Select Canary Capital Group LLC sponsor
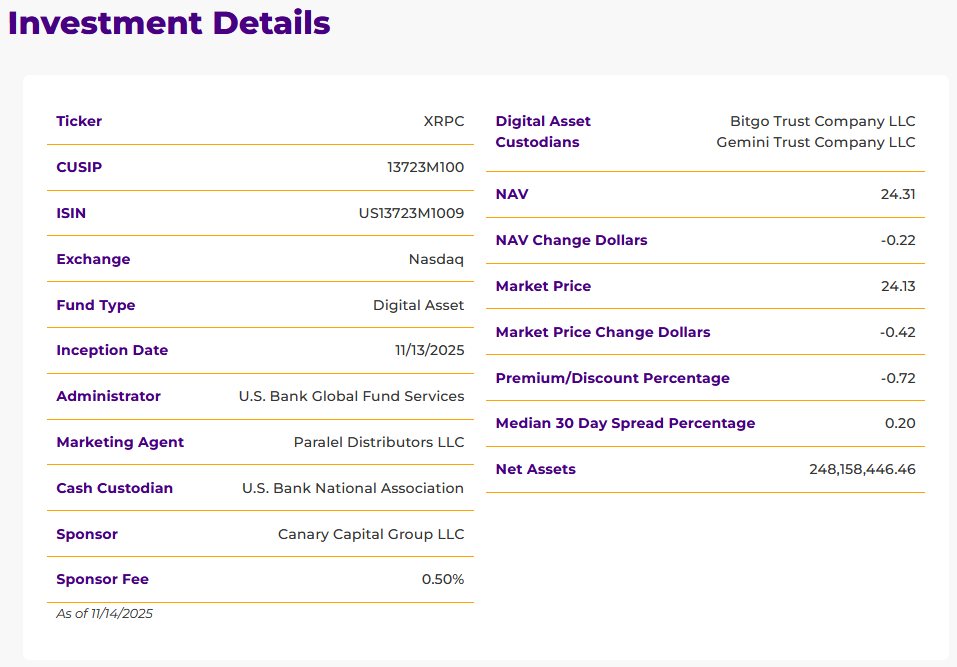This screenshot has height=667, width=957. click(x=371, y=534)
